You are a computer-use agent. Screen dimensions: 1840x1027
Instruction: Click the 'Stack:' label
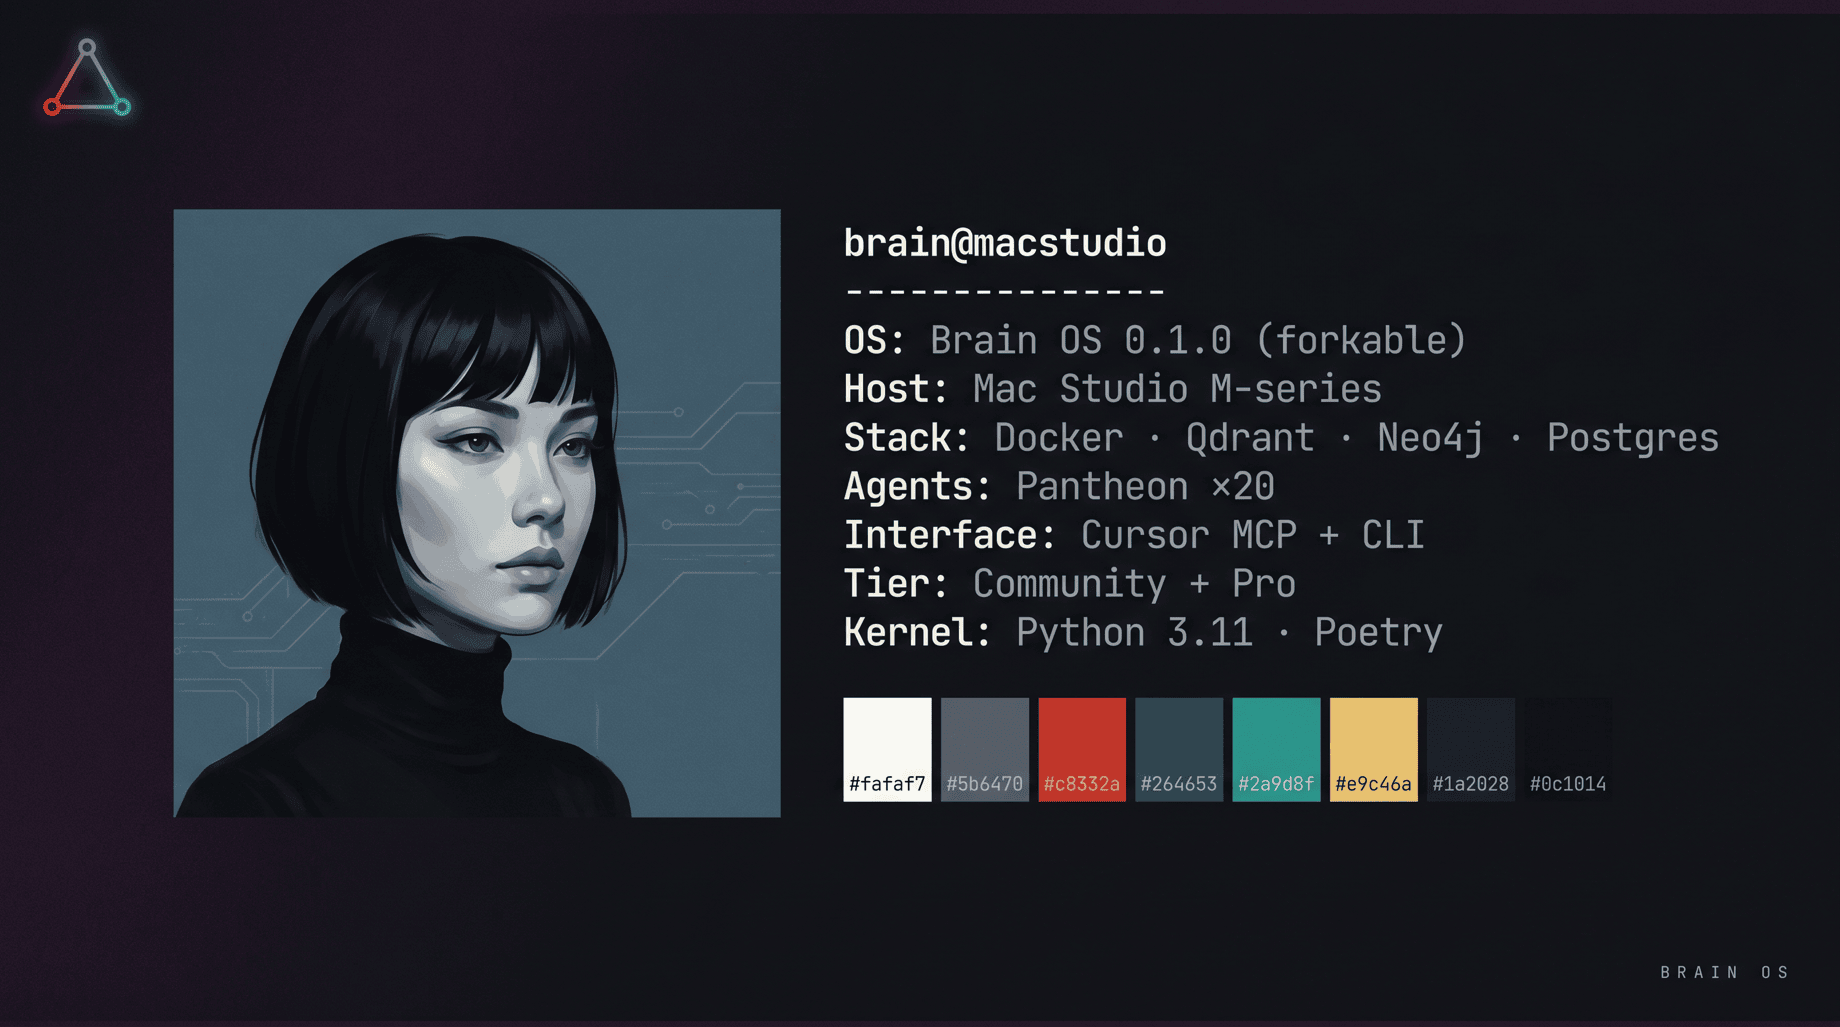[x=906, y=437]
